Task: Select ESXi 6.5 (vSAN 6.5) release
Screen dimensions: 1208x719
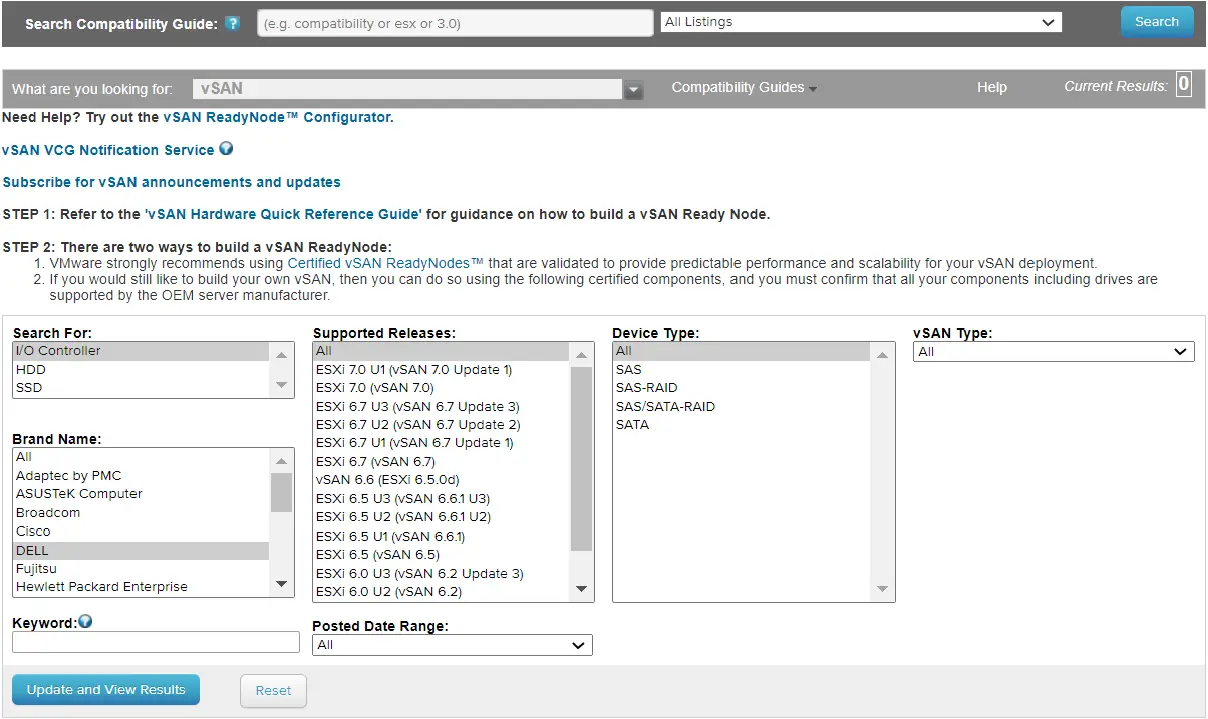Action: [x=441, y=555]
